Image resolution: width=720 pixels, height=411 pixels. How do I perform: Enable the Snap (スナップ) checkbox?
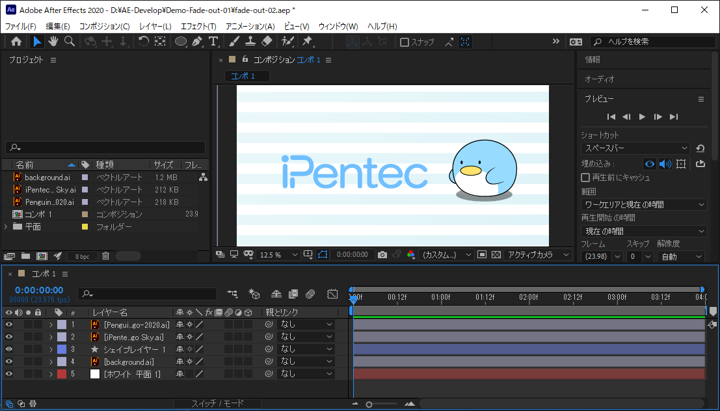pos(404,42)
